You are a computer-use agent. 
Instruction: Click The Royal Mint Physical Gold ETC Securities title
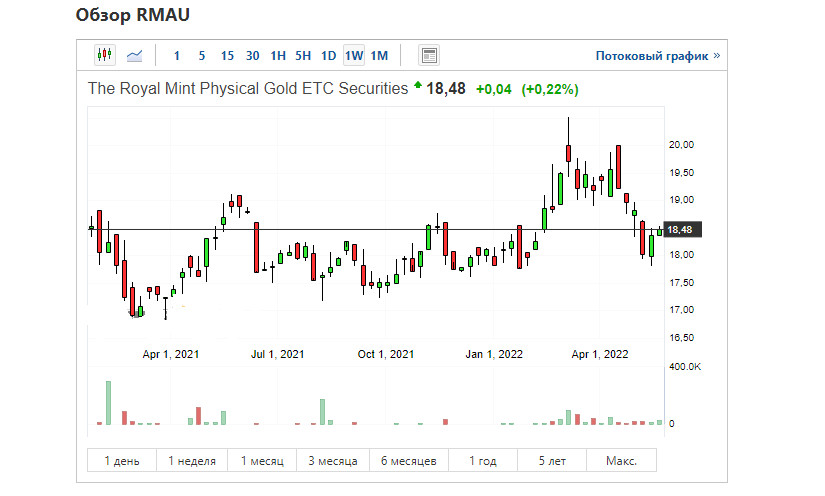248,88
